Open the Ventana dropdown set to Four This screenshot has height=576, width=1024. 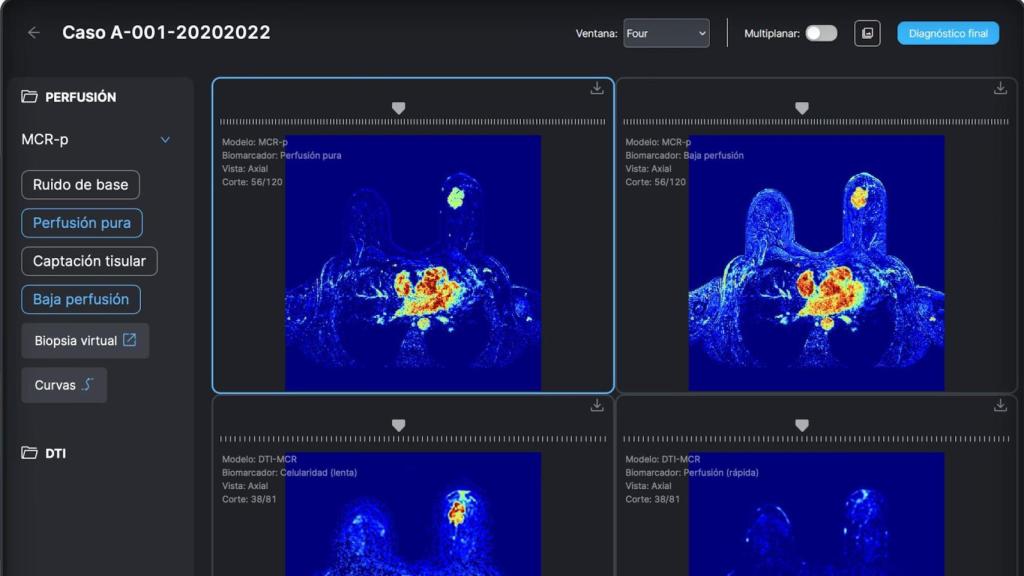coord(666,33)
